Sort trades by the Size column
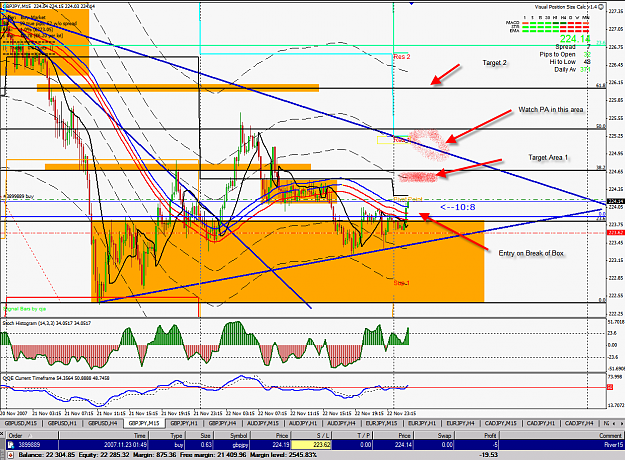 pyautogui.click(x=199, y=436)
